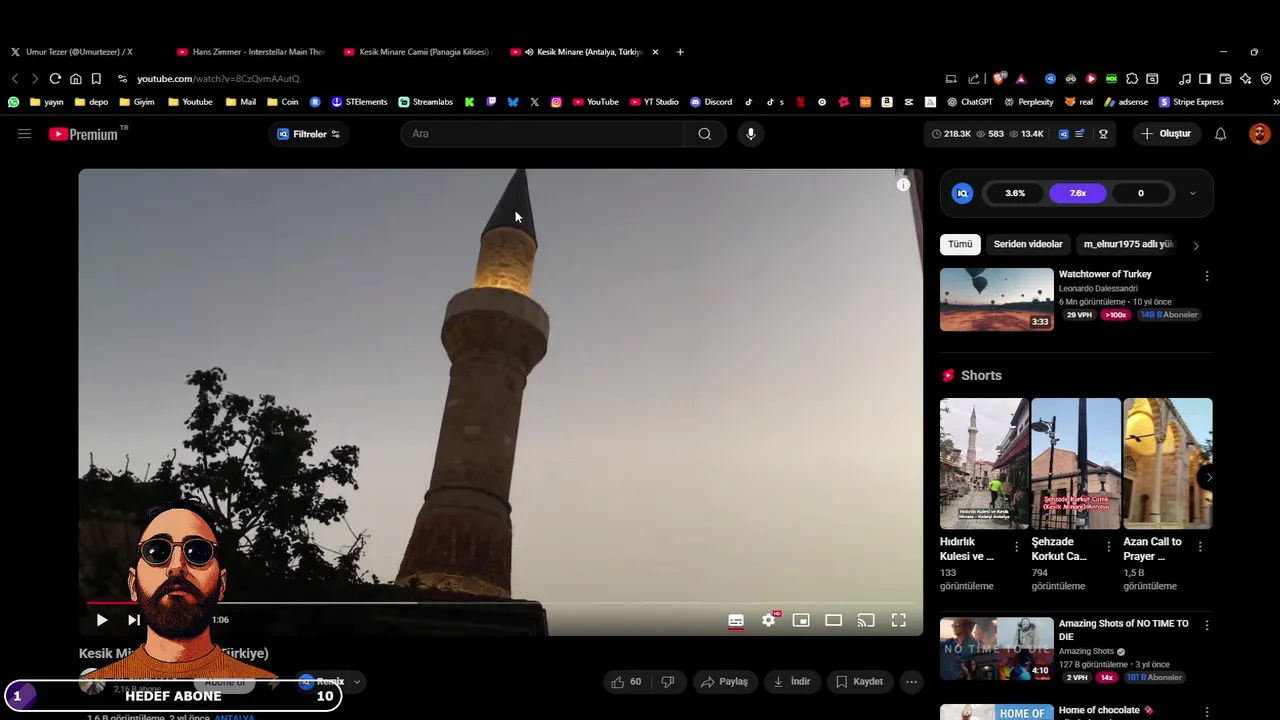Toggle the browser sidebar panel

point(1205,79)
